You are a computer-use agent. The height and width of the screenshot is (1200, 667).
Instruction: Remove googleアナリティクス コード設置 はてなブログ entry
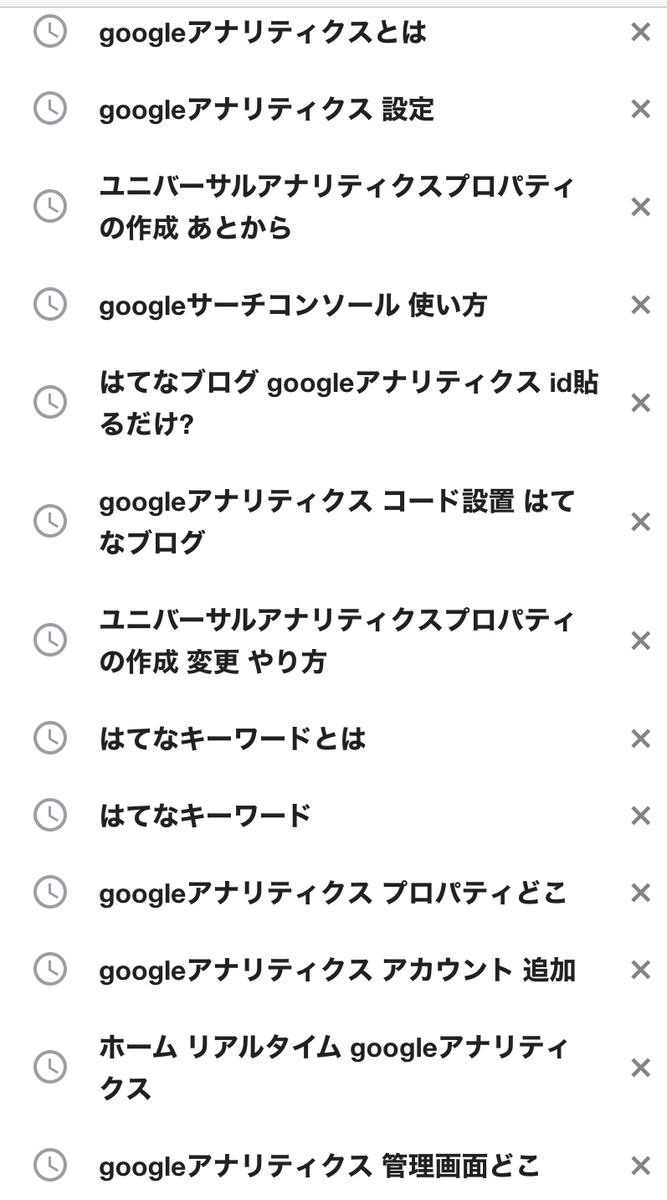point(640,521)
